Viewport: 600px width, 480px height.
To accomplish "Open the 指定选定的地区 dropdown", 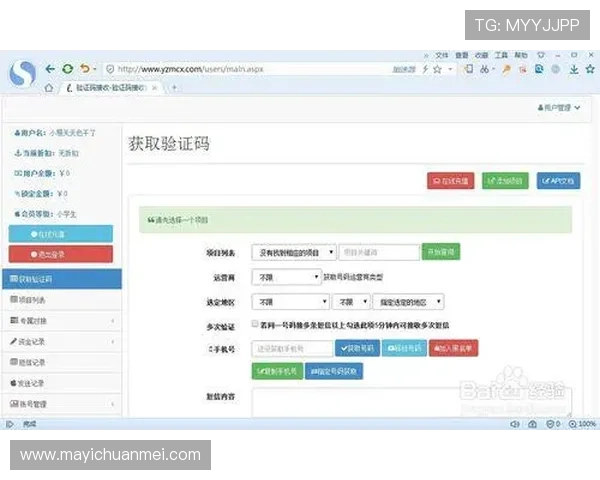I will (x=408, y=302).
